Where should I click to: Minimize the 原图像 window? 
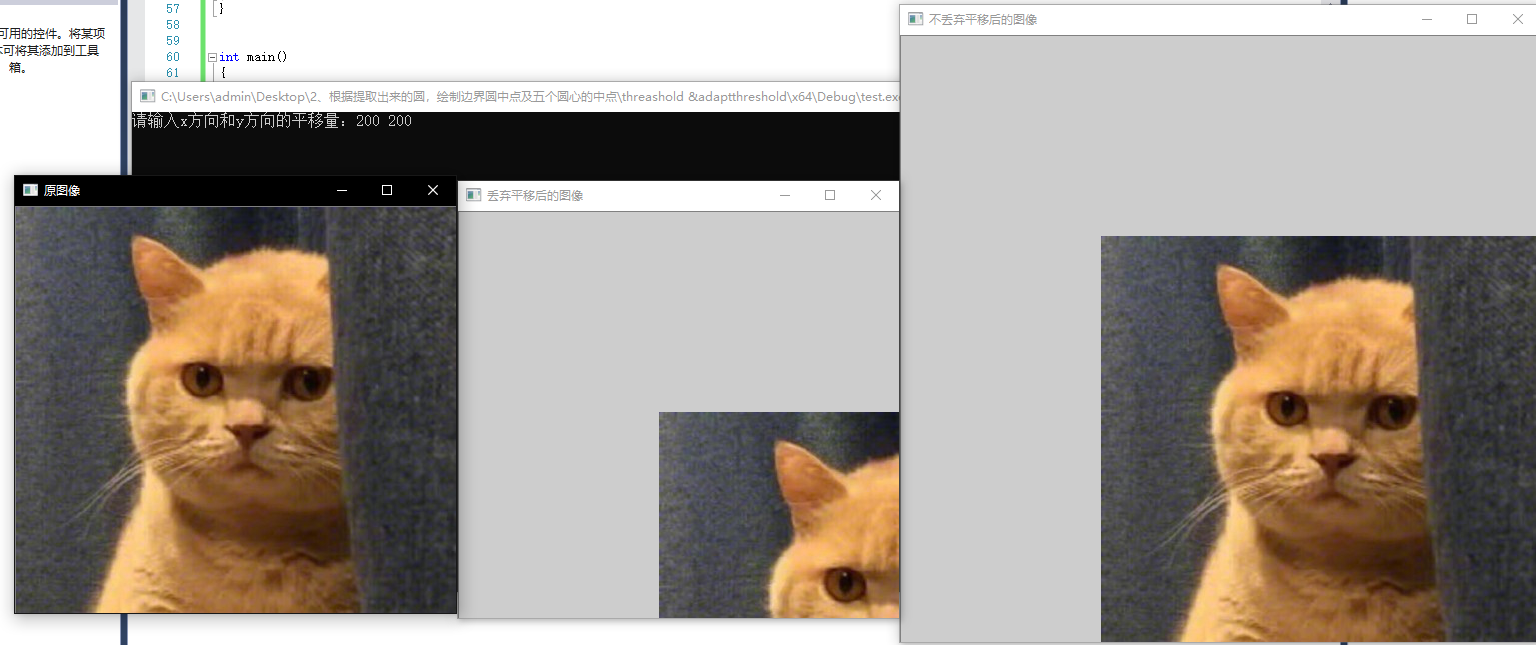coord(341,190)
